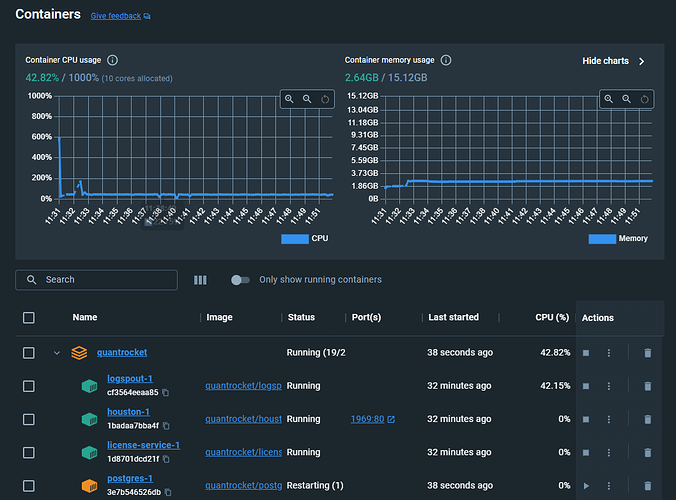Open the Give feedback link
676x500 pixels.
(x=120, y=16)
